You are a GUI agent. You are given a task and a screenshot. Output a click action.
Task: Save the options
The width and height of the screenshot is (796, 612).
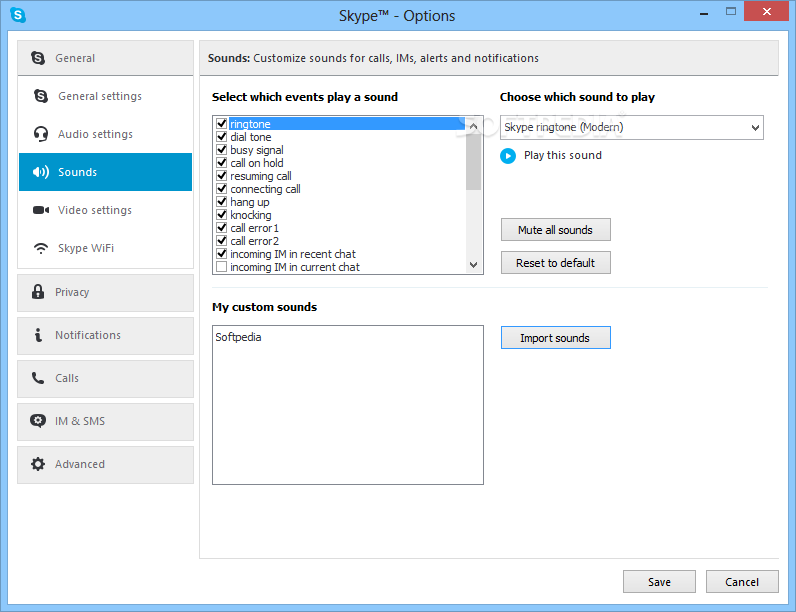[659, 582]
